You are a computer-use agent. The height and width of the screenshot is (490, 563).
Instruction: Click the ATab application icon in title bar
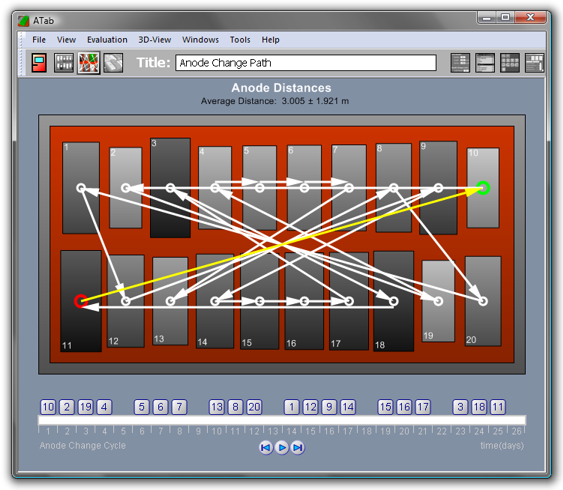click(x=24, y=21)
